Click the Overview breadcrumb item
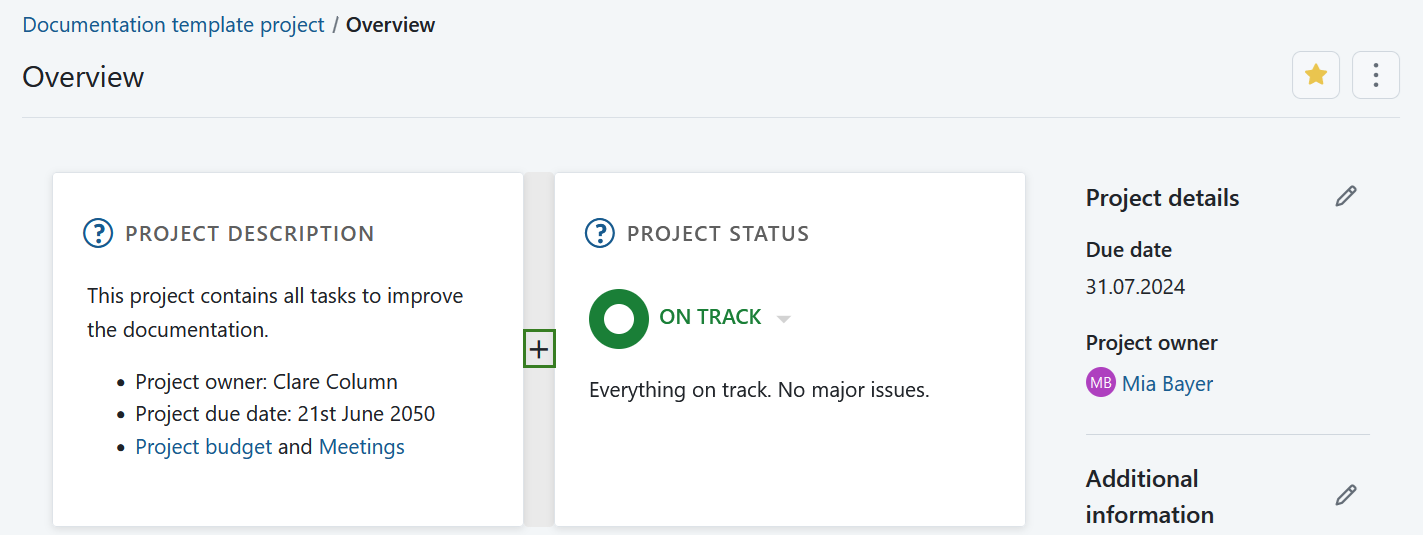This screenshot has height=535, width=1423. pyautogui.click(x=390, y=25)
